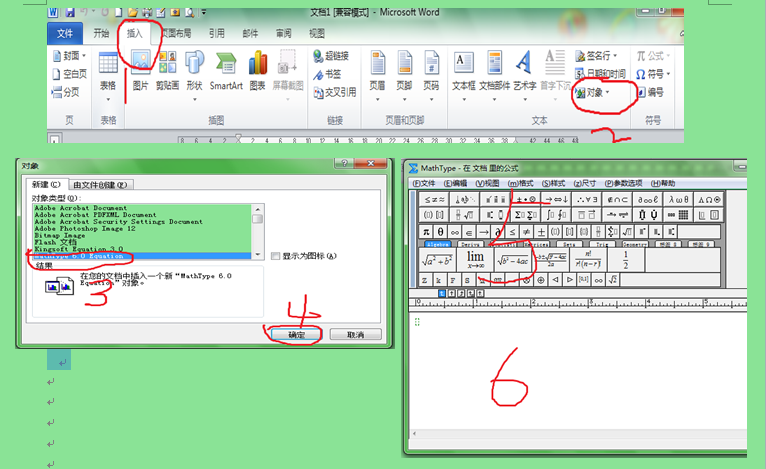The width and height of the screenshot is (766, 469).
Task: Click the 图片 (Picture) icon in Word ribbon
Action: coord(141,71)
